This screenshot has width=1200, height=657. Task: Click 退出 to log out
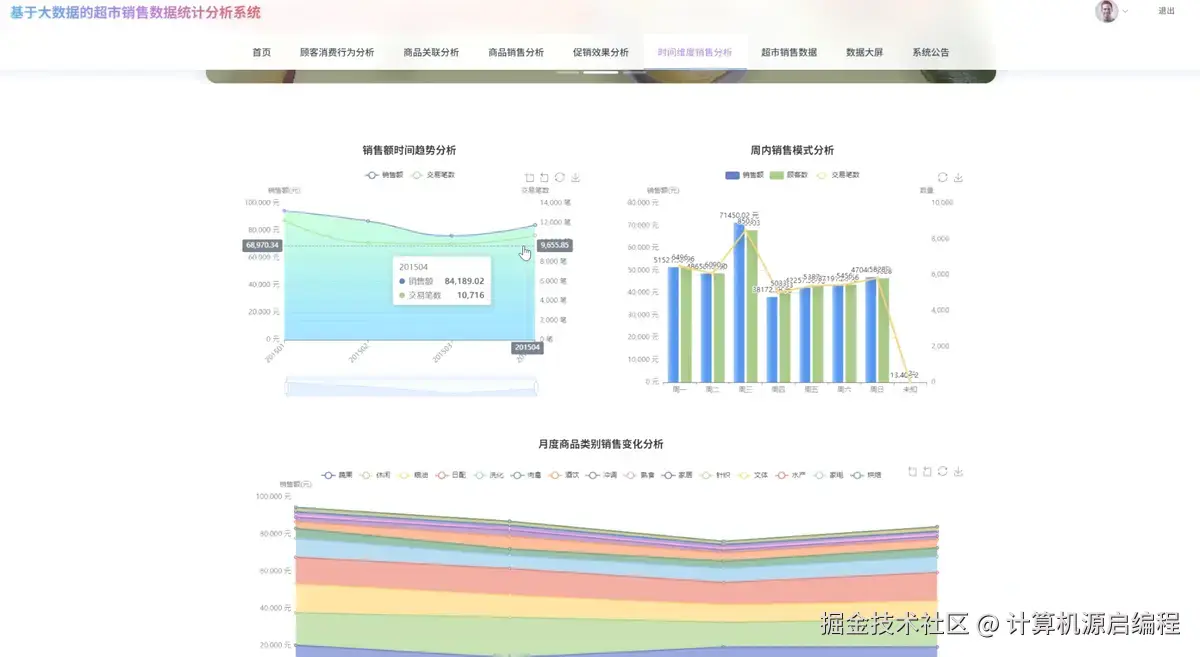coord(1166,11)
